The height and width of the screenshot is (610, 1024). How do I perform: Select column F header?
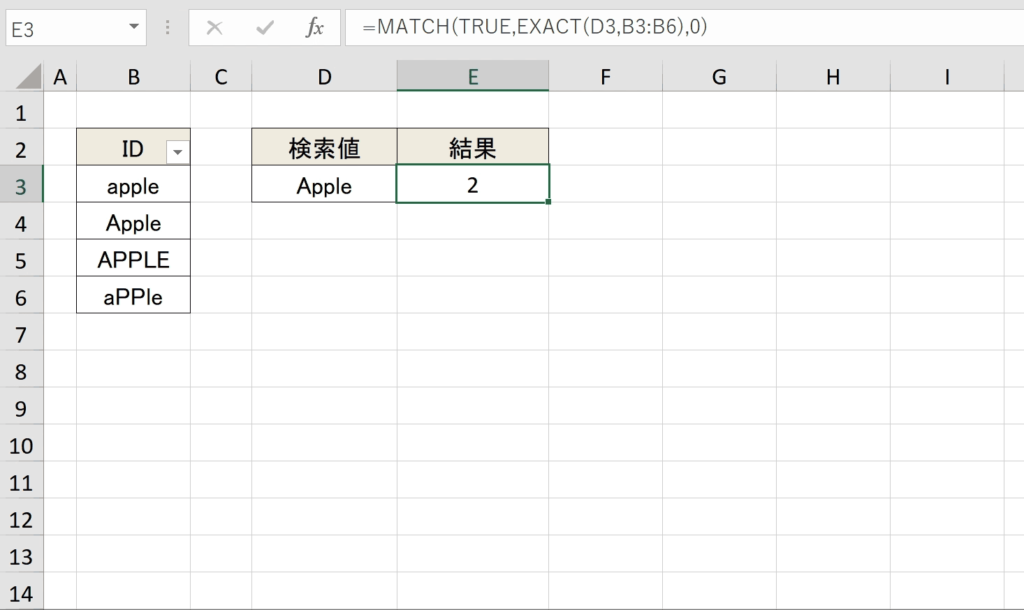605,76
